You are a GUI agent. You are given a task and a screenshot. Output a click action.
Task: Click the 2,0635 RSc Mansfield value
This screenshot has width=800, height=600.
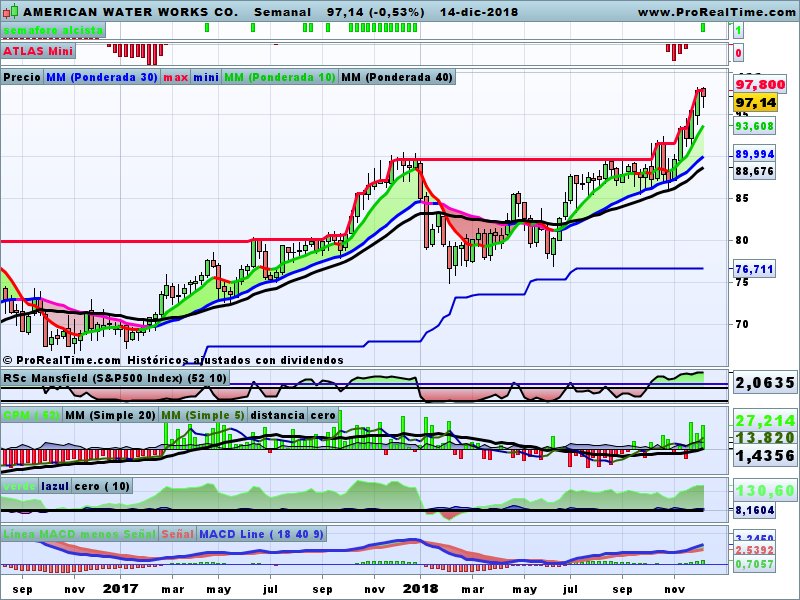click(765, 383)
